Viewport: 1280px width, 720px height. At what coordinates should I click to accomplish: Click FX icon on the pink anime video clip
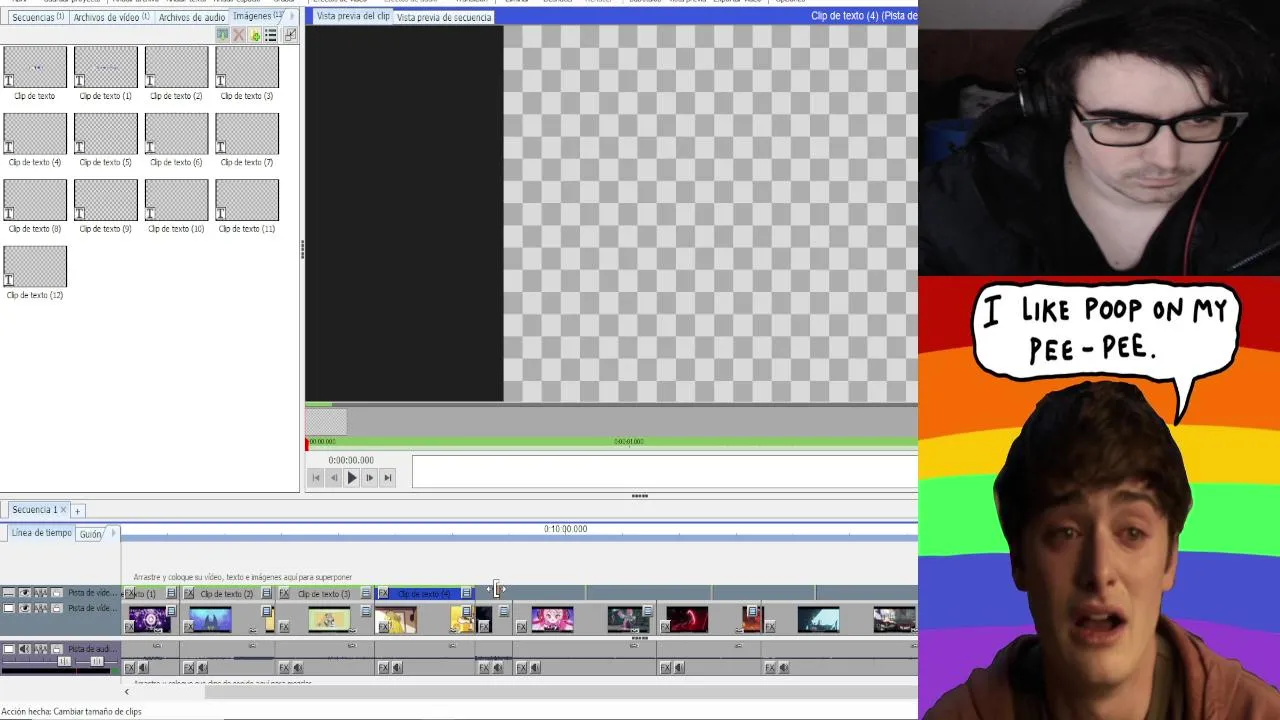[x=521, y=626]
